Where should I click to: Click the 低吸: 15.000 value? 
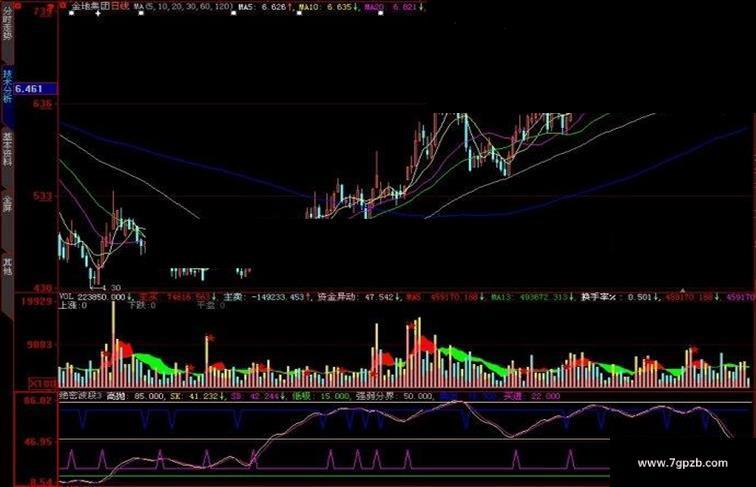click(320, 396)
